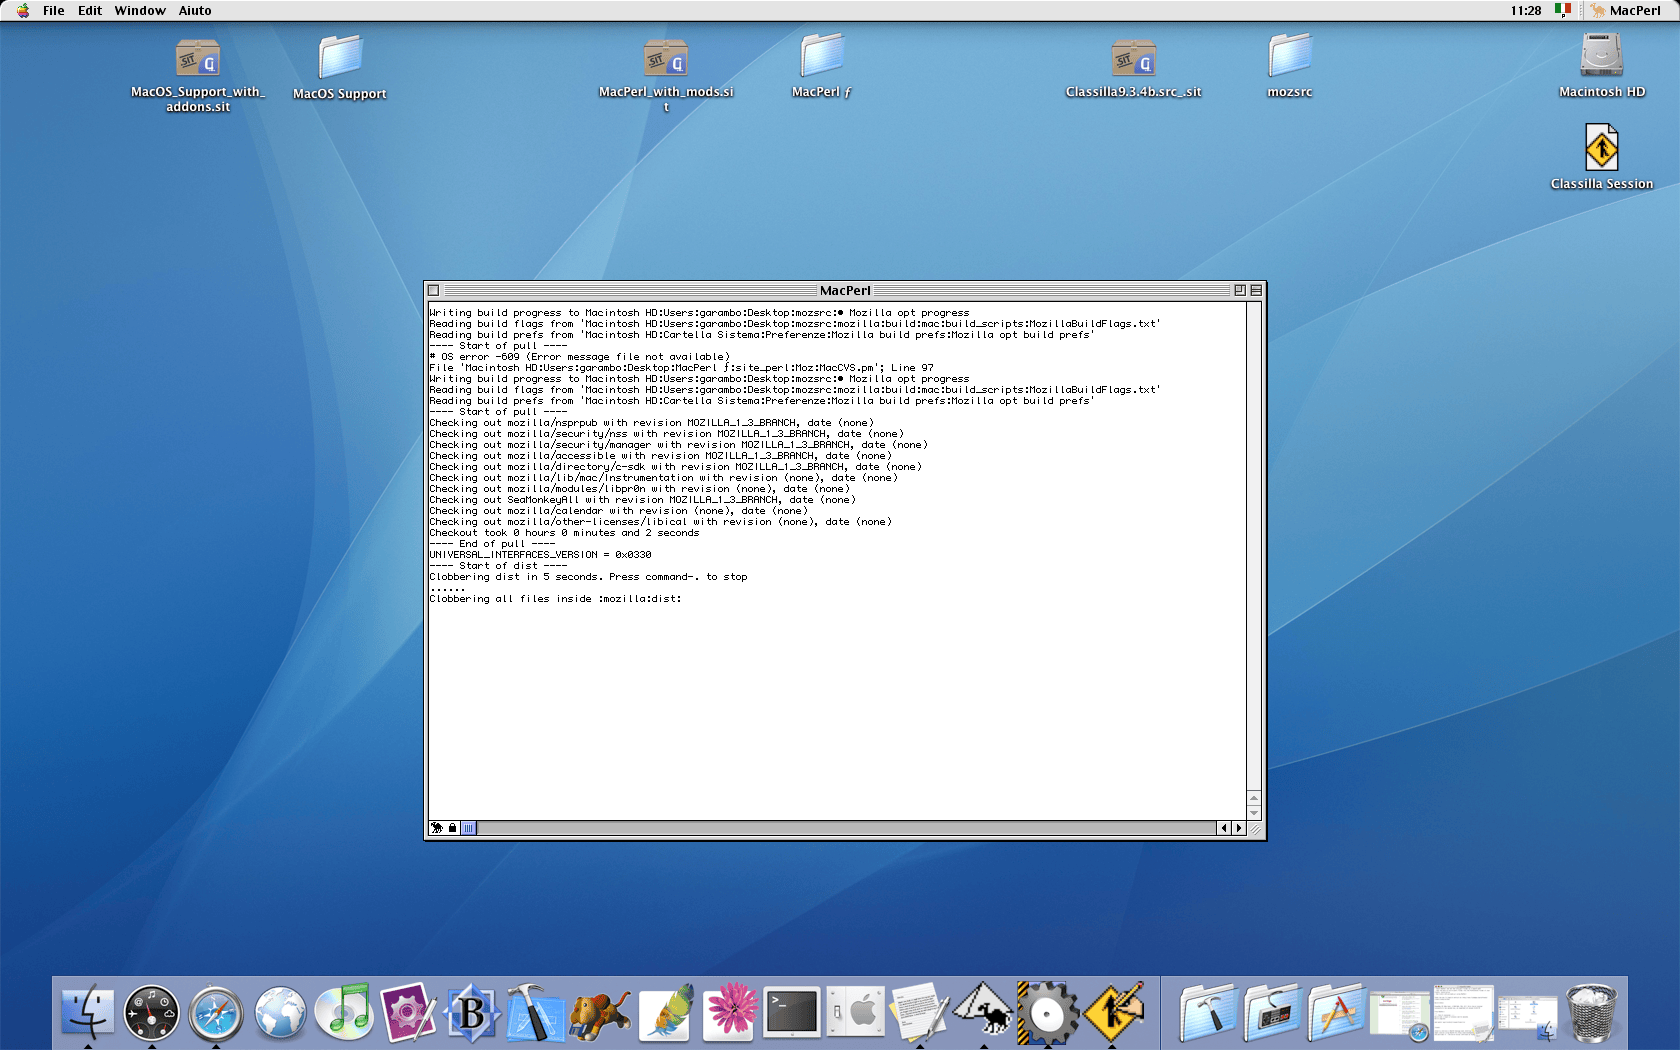This screenshot has height=1050, width=1680.
Task: Open the Applications folder in Dock
Action: [1336, 1012]
